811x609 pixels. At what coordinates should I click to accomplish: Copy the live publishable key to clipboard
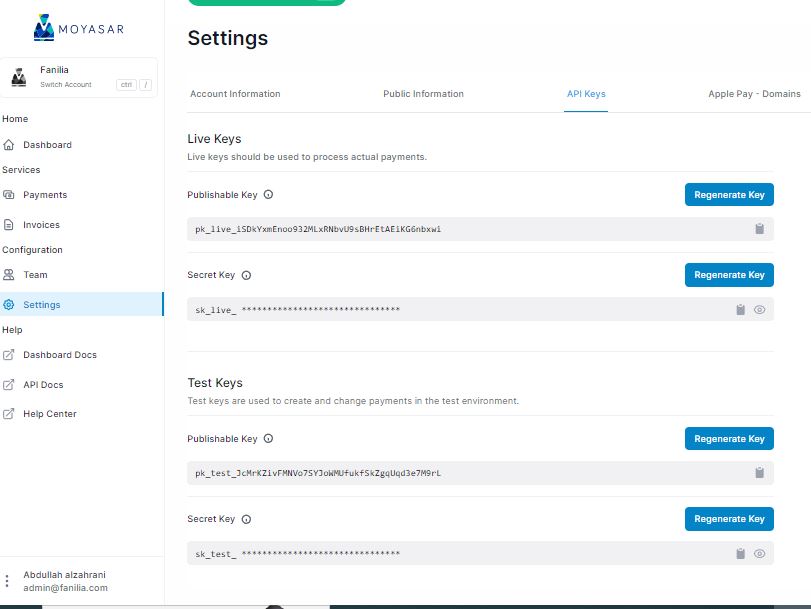[x=759, y=229]
